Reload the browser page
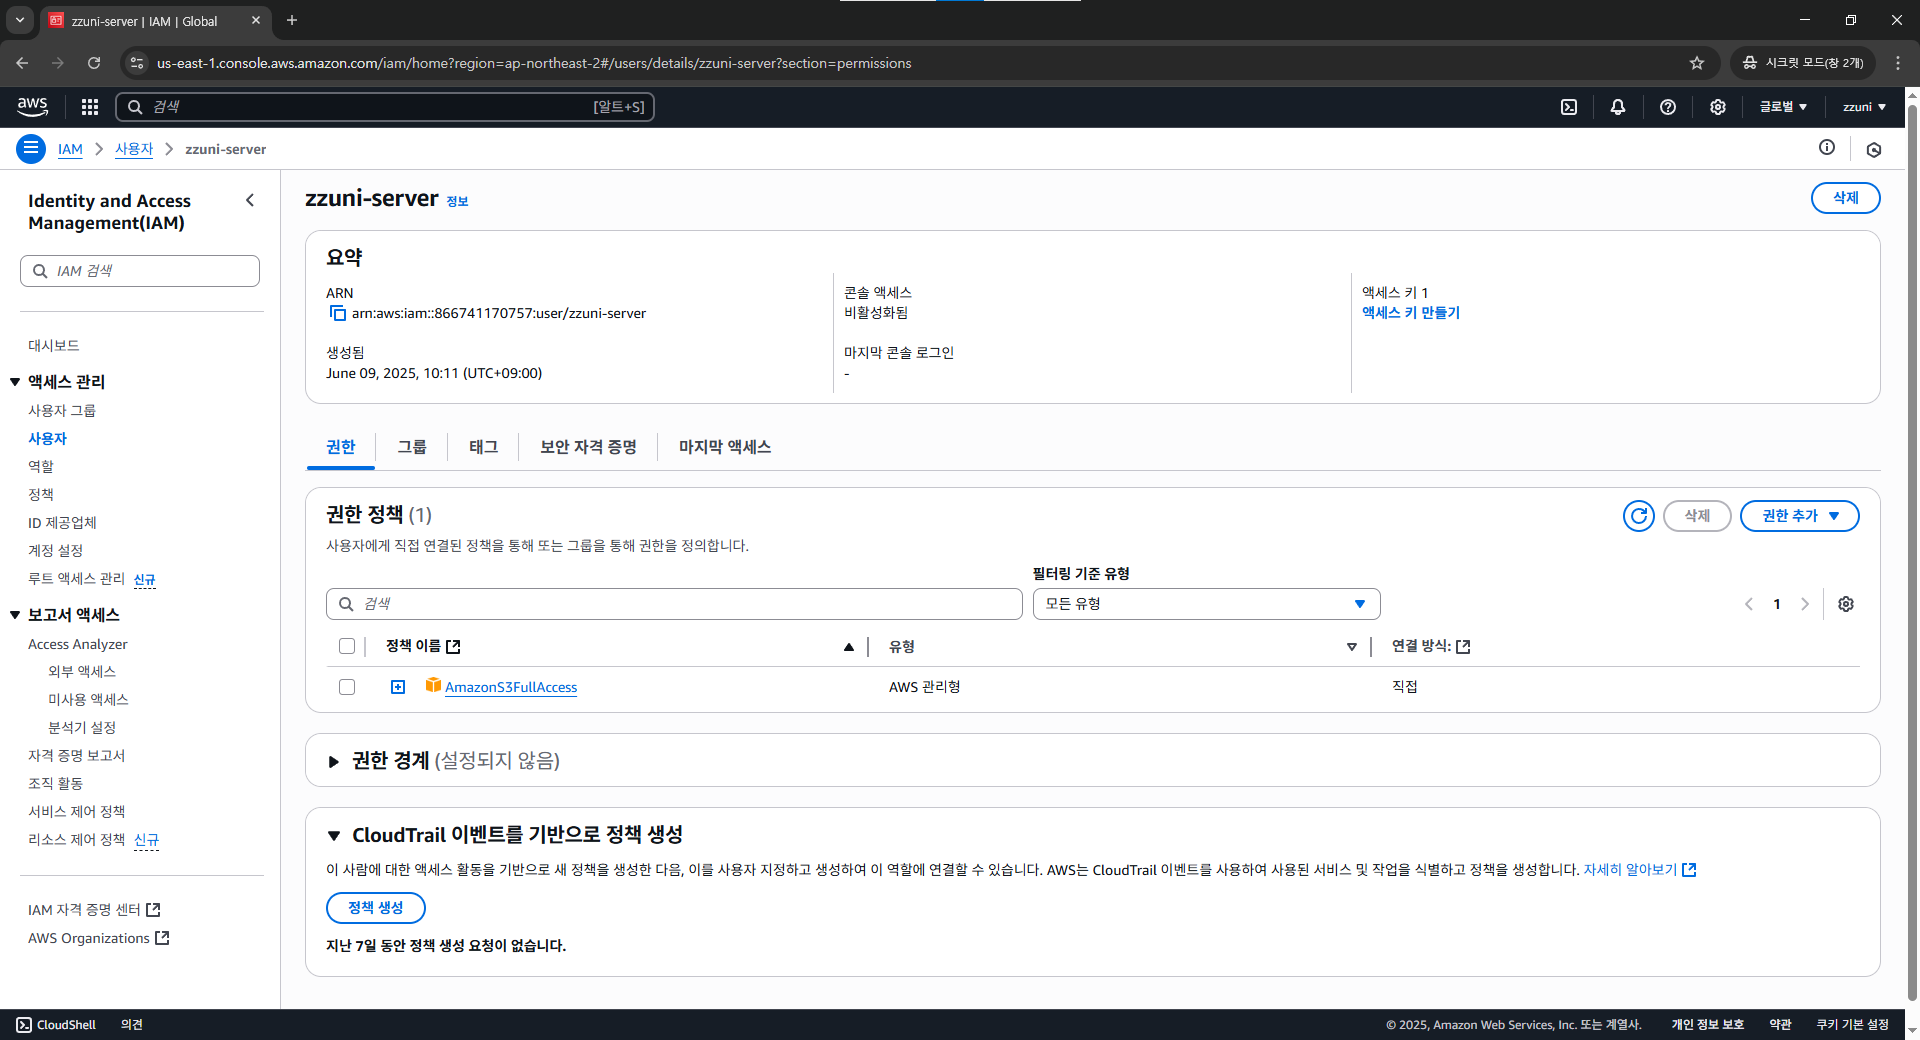The image size is (1920, 1040). pos(94,63)
